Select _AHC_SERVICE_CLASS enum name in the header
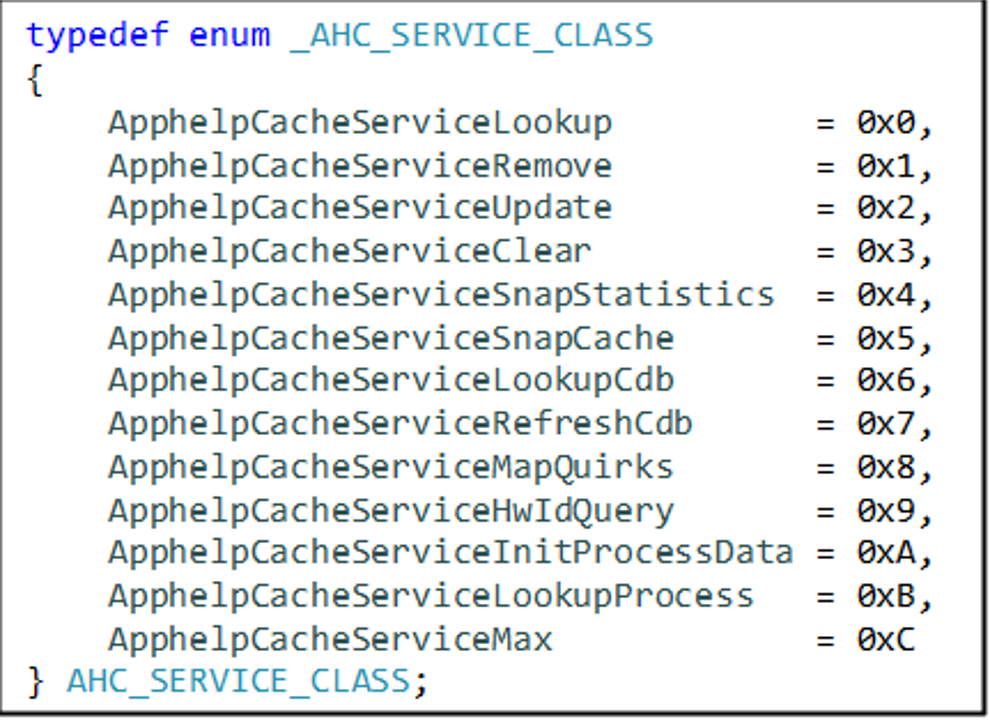Image resolution: width=990 pixels, height=724 pixels. click(x=472, y=36)
